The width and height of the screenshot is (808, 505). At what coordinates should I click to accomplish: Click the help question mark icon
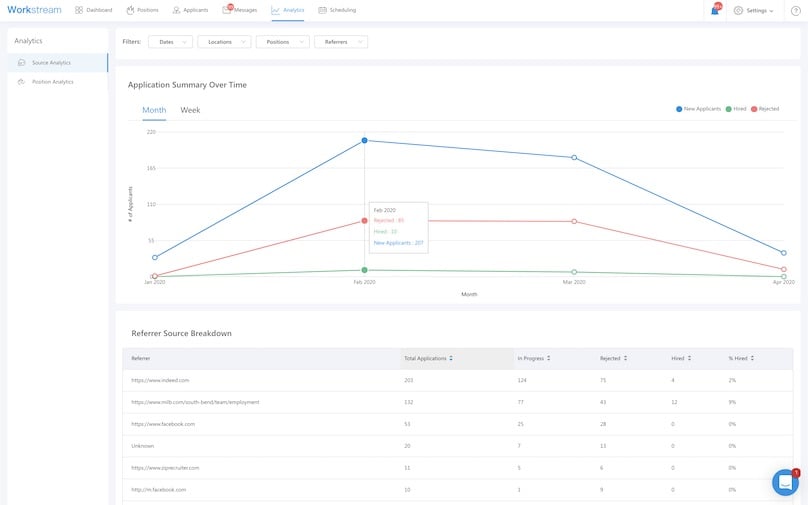(x=795, y=10)
